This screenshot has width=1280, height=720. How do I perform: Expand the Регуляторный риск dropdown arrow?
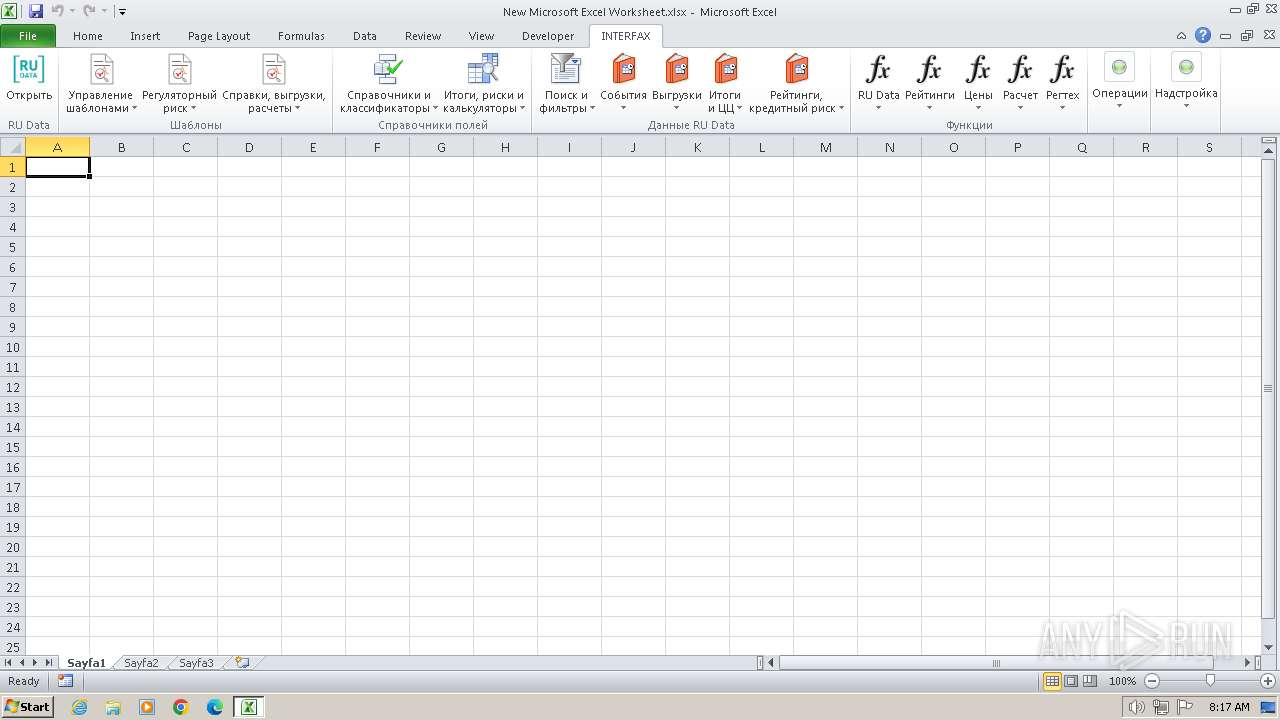pos(193,108)
